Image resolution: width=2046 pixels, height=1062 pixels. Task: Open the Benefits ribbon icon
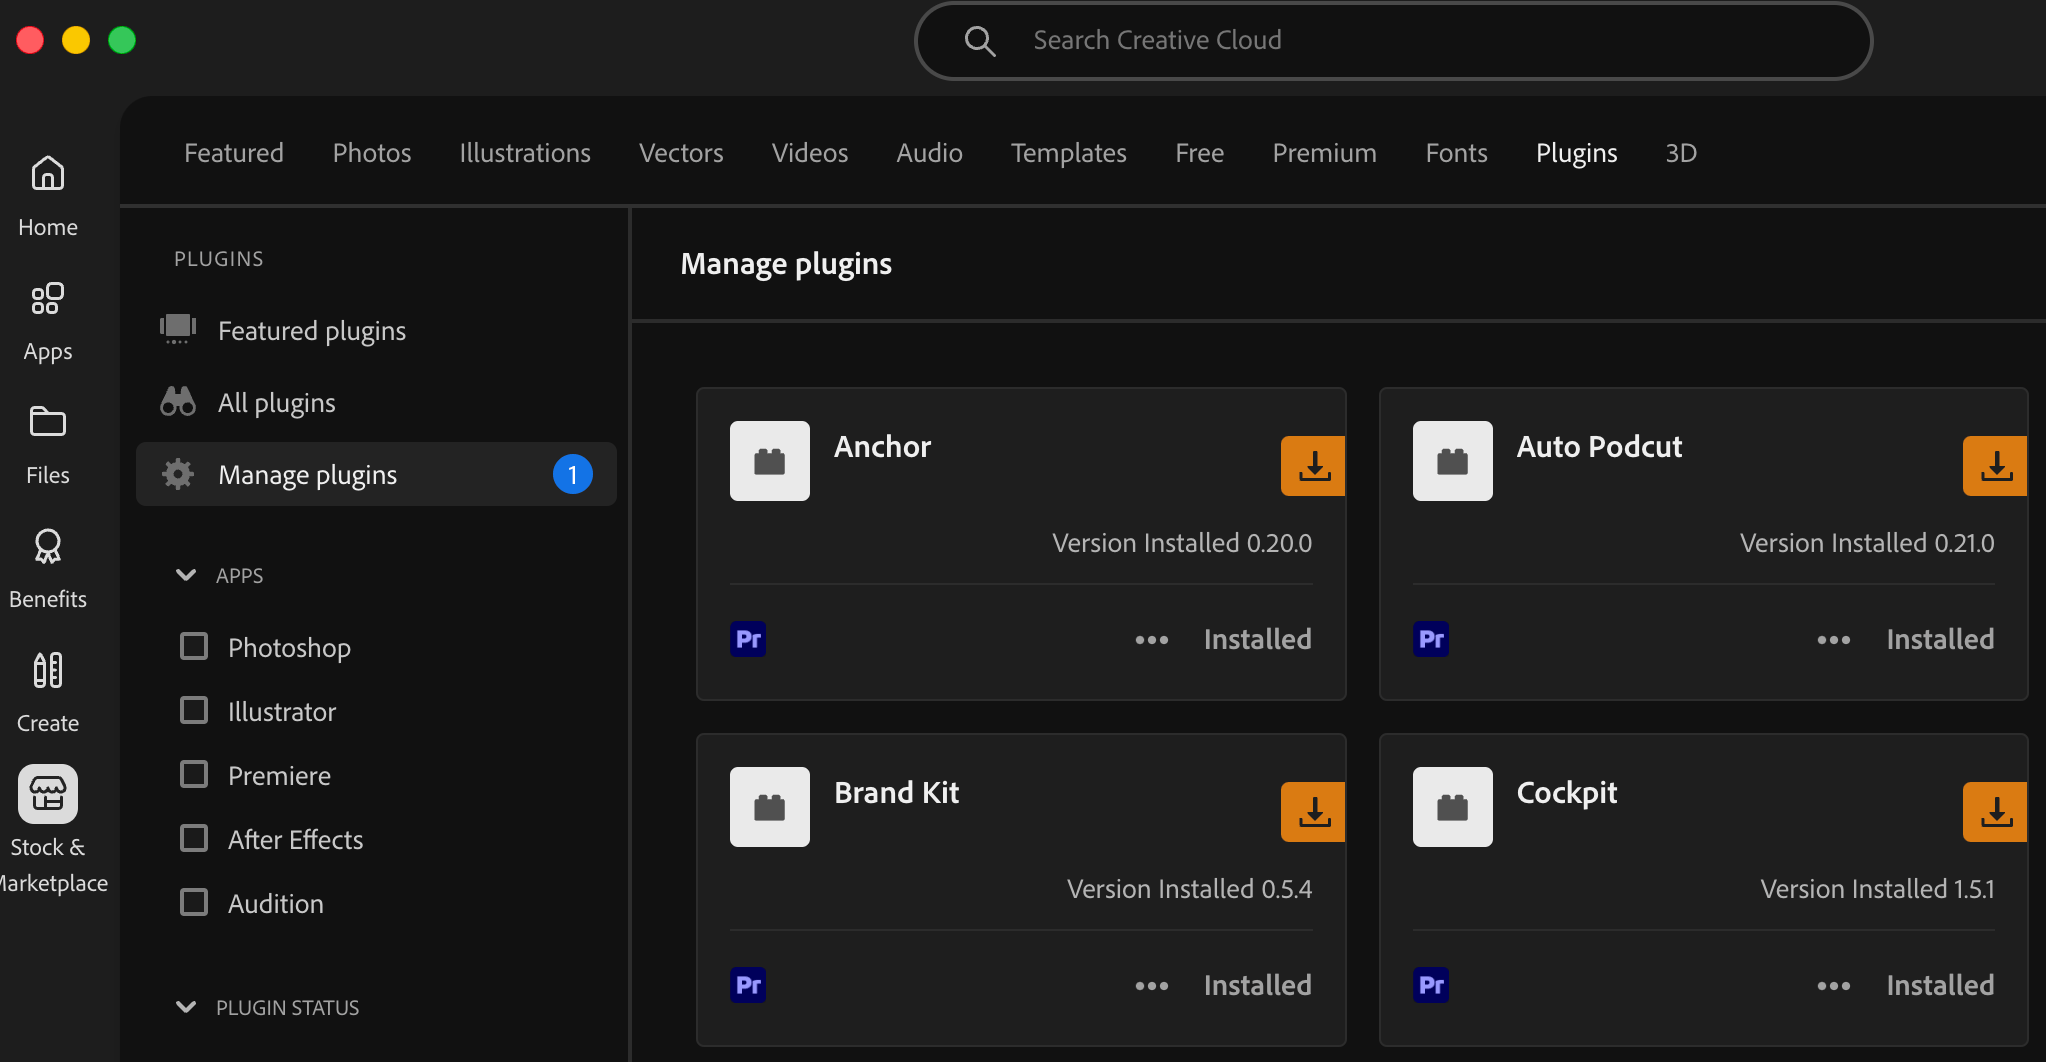[x=48, y=546]
